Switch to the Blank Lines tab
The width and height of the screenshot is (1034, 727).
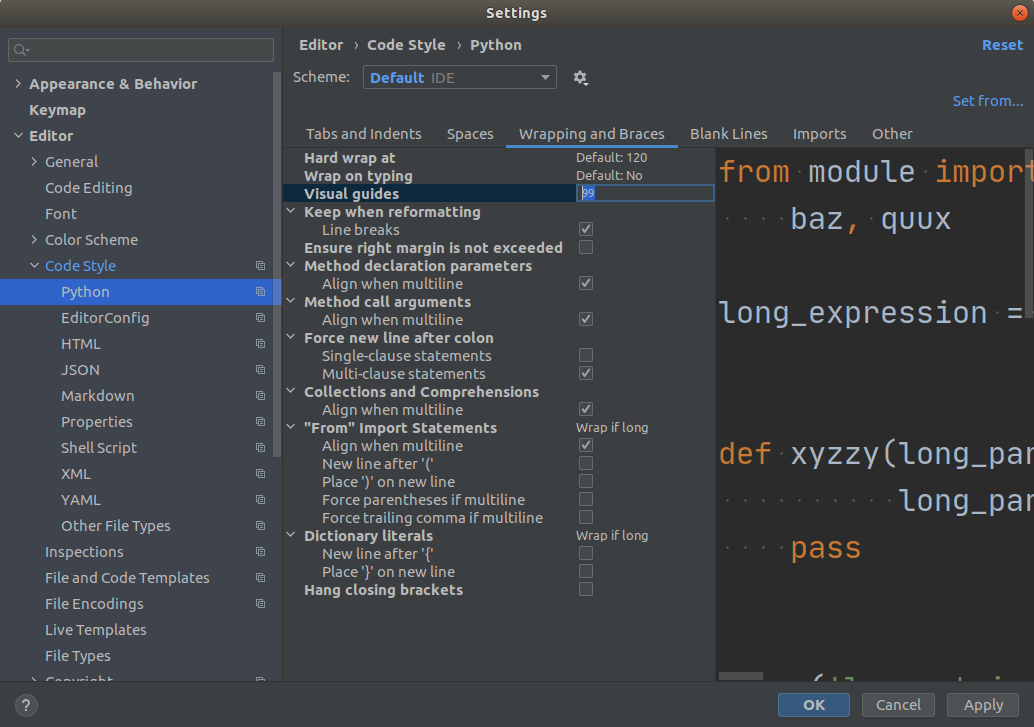tap(728, 133)
